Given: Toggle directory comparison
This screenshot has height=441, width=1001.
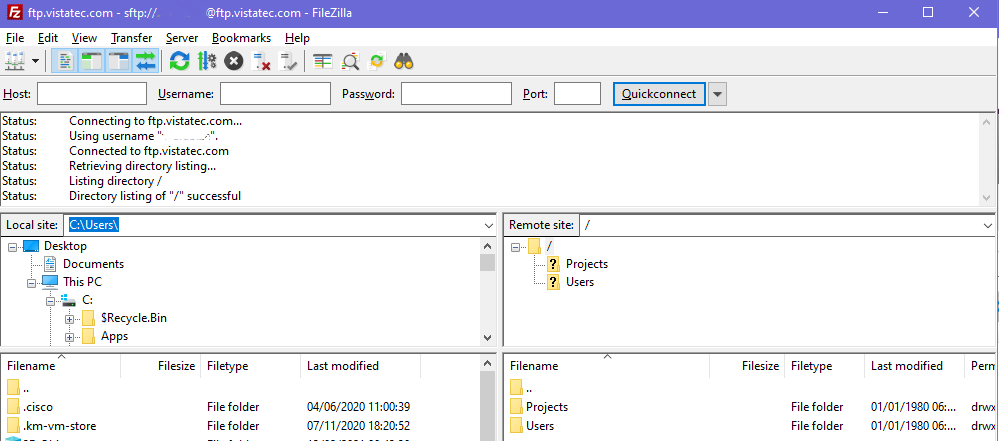Looking at the screenshot, I should point(350,61).
